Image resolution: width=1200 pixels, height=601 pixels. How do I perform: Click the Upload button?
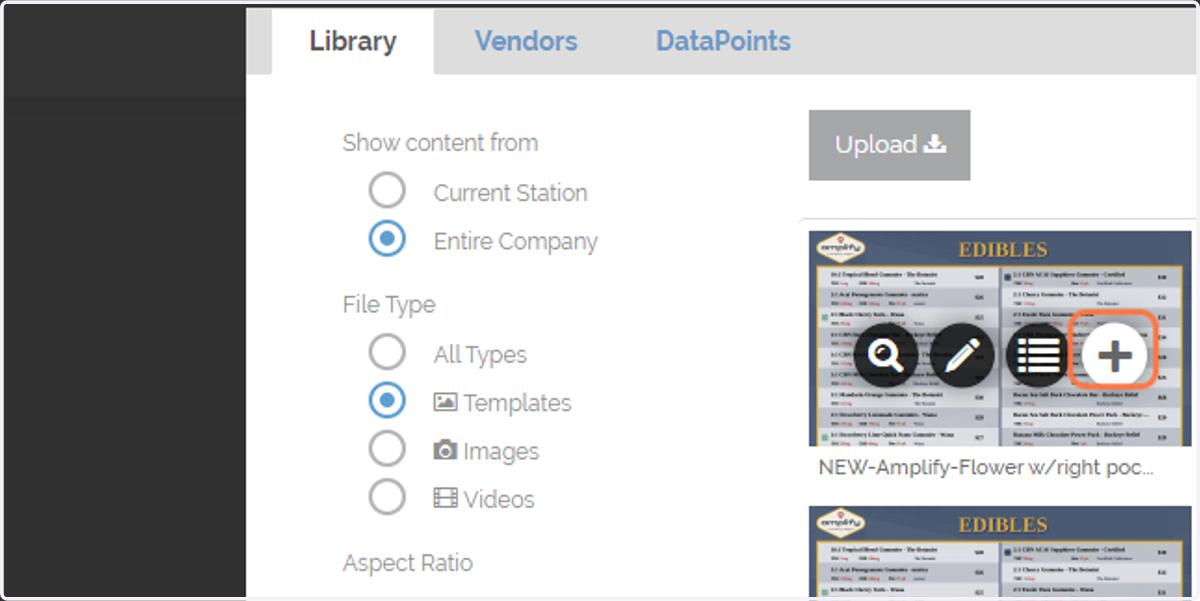(890, 145)
